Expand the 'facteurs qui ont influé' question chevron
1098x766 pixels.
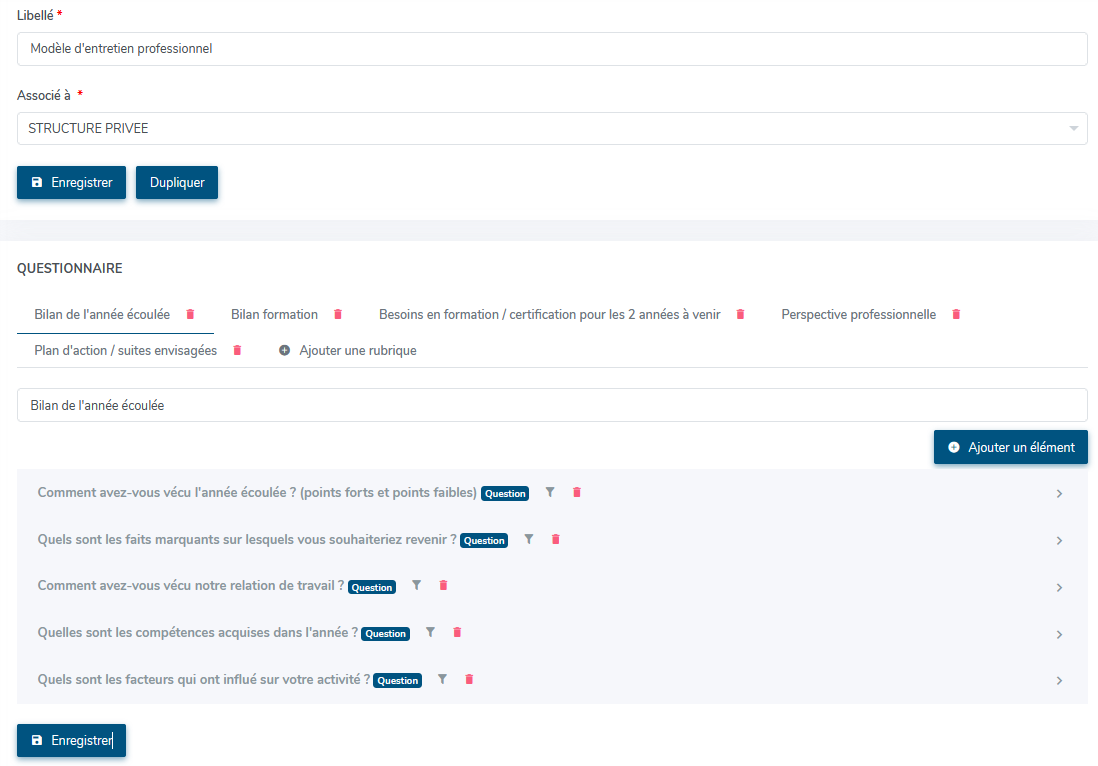pyautogui.click(x=1059, y=681)
